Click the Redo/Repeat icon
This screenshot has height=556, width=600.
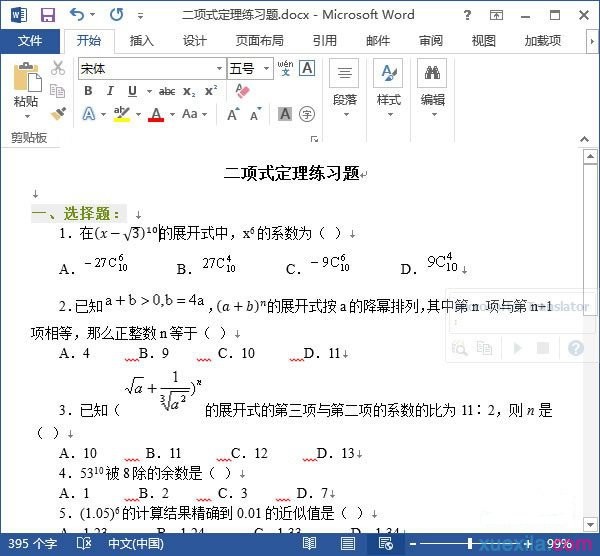(x=116, y=15)
